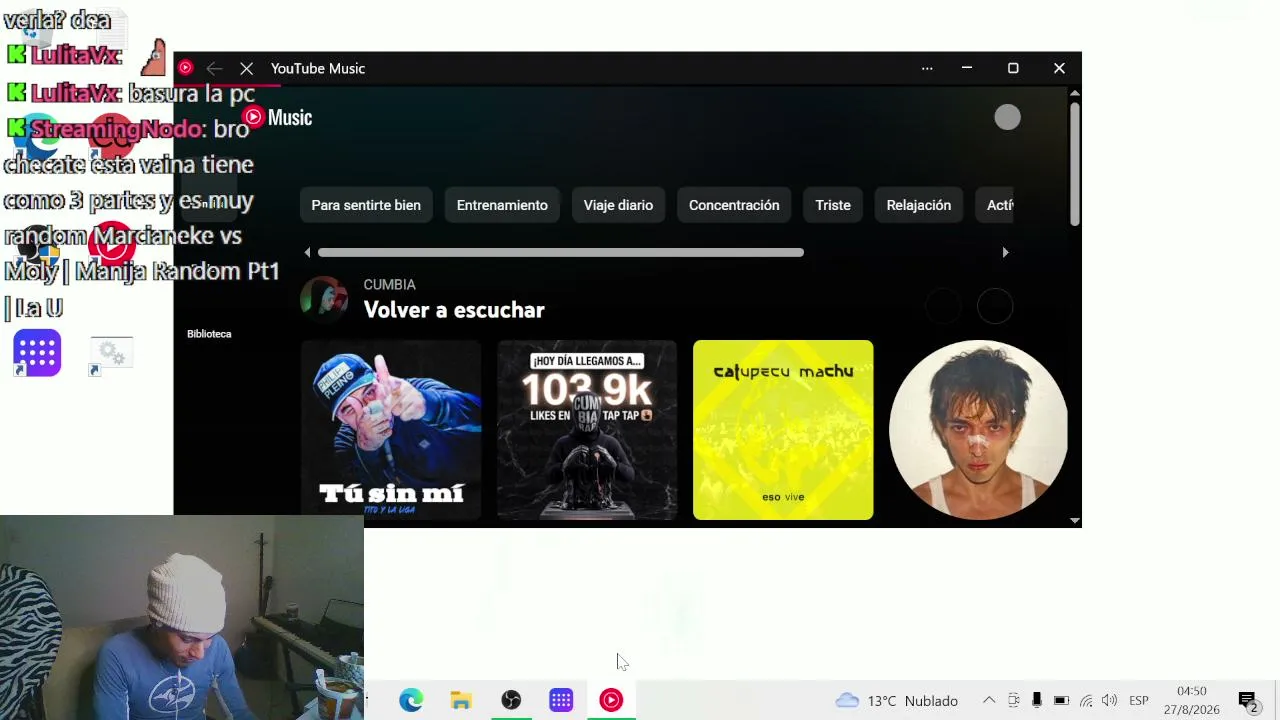The height and width of the screenshot is (720, 1280).
Task: Show hidden system tray icons
Action: pos(989,700)
